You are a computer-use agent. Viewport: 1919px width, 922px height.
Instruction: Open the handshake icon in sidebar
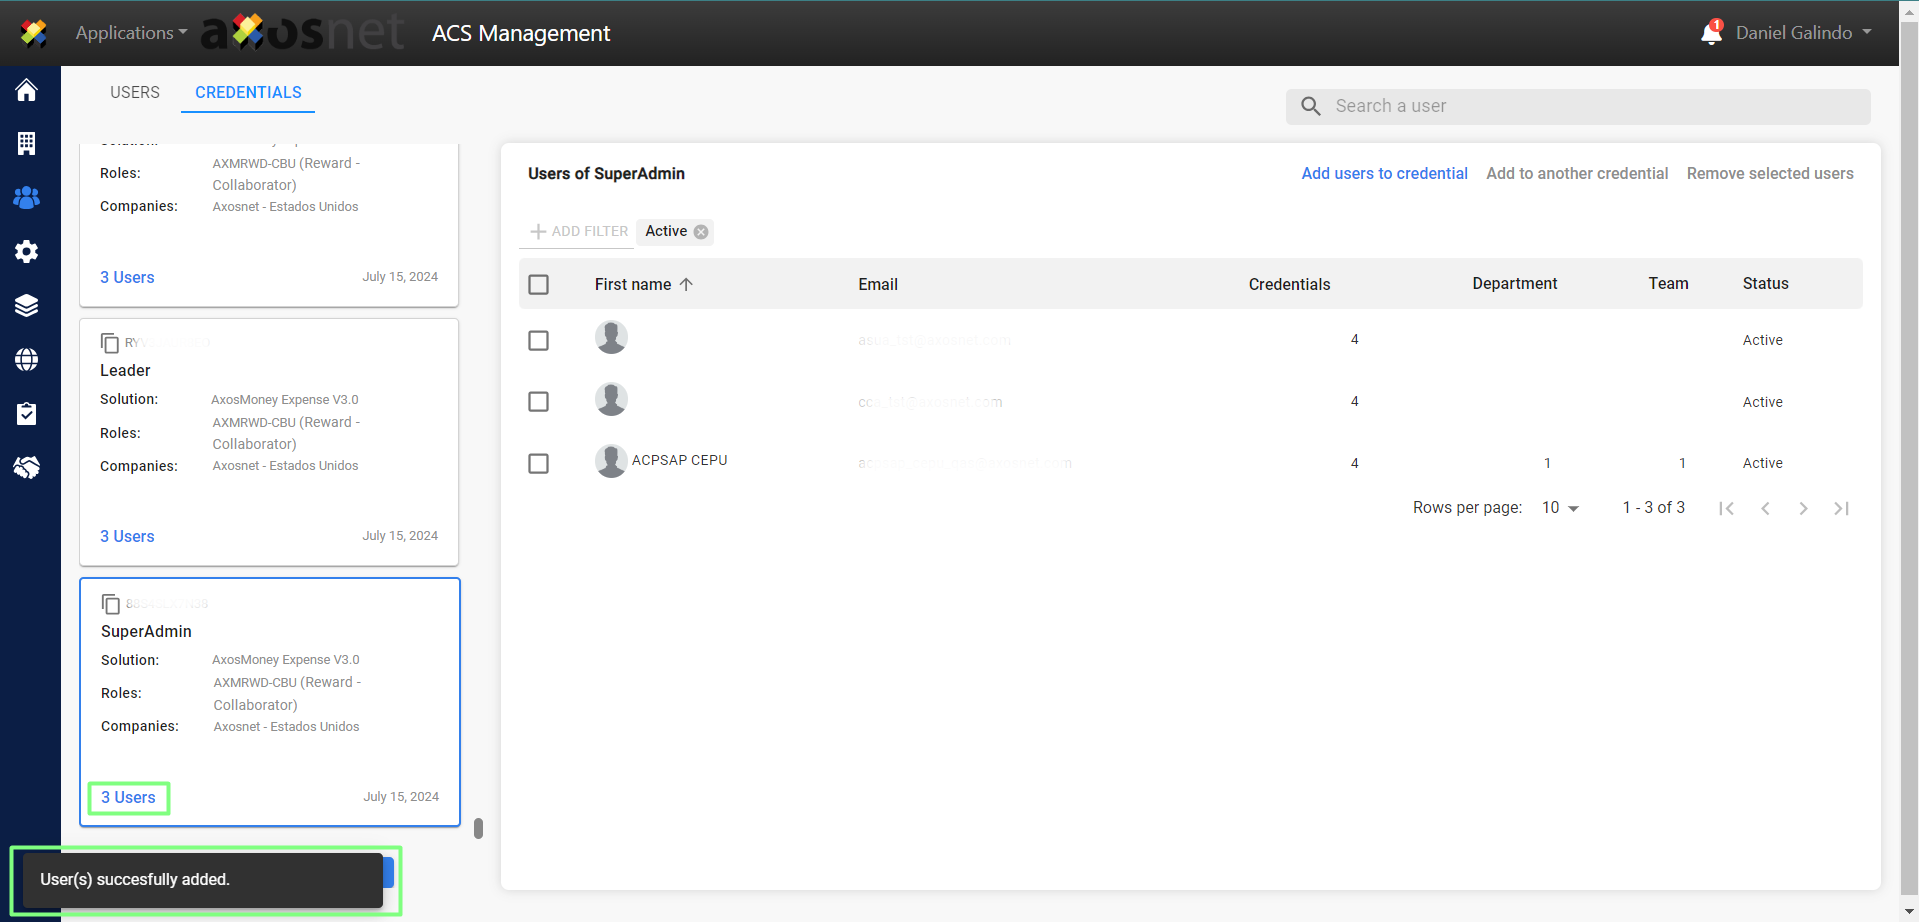click(27, 467)
